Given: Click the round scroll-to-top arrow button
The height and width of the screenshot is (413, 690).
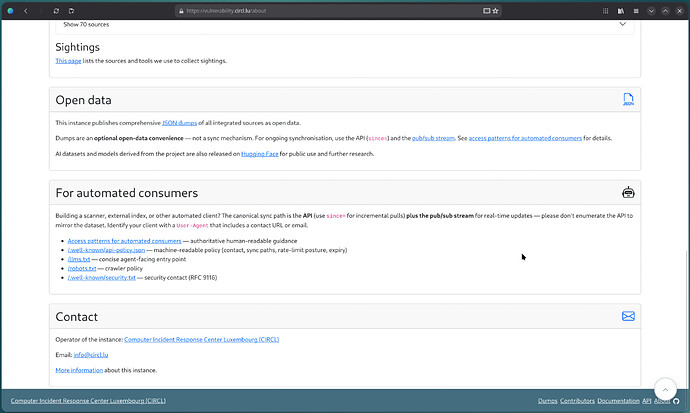Looking at the screenshot, I should click(665, 389).
